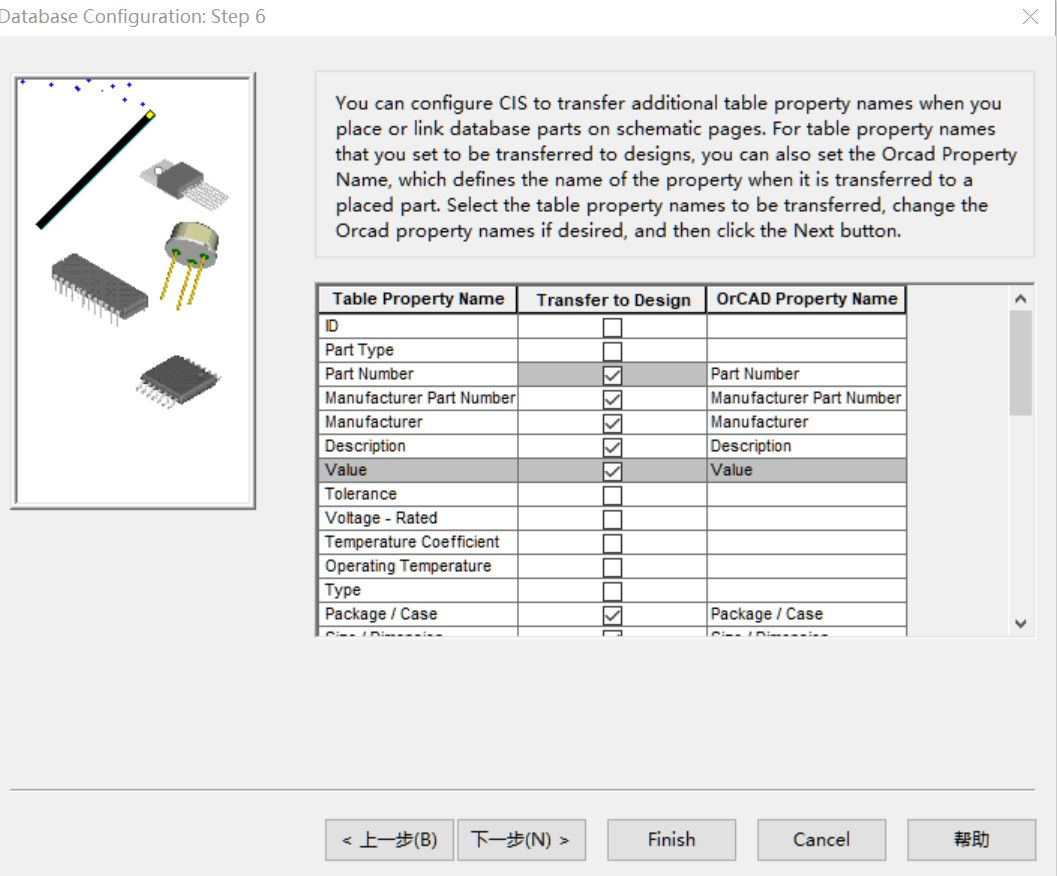The image size is (1057, 876).
Task: Return to the previous wizard step
Action: click(x=389, y=839)
